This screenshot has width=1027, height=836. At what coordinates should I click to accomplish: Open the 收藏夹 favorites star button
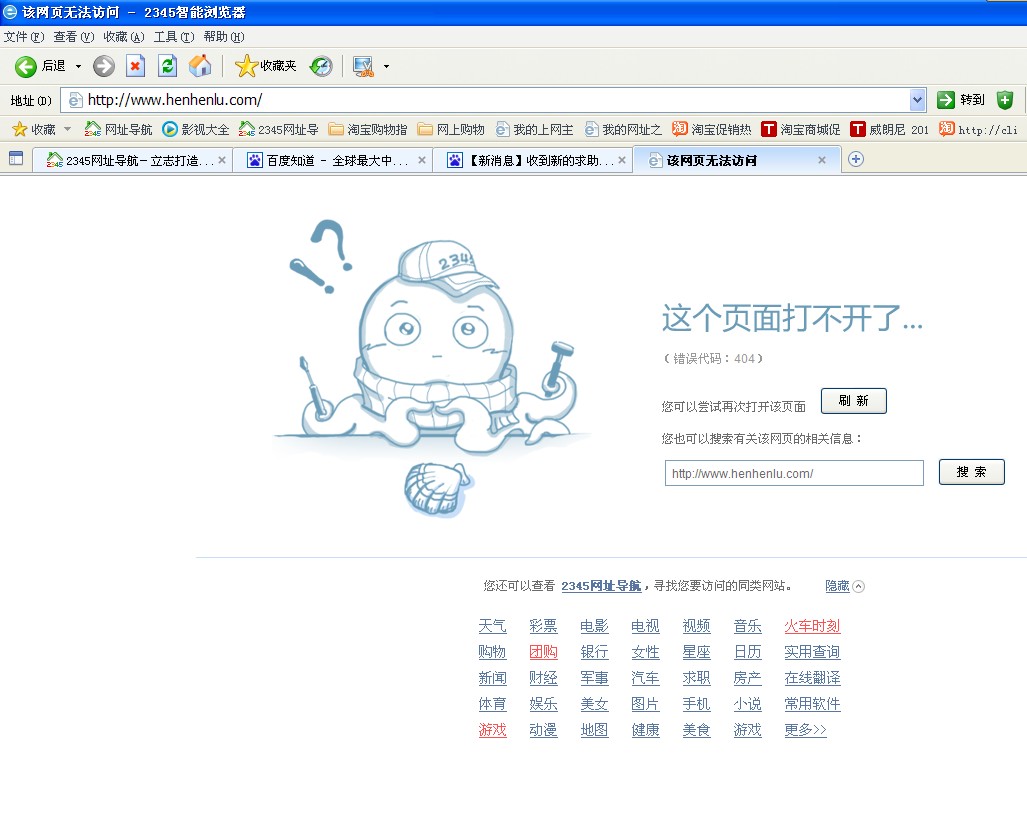click(266, 66)
